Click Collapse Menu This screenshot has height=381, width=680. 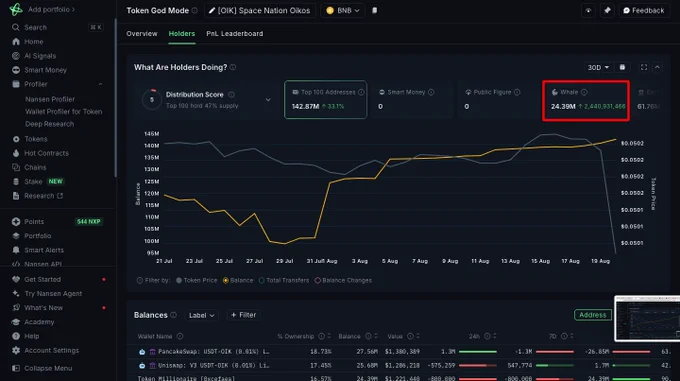point(42,368)
